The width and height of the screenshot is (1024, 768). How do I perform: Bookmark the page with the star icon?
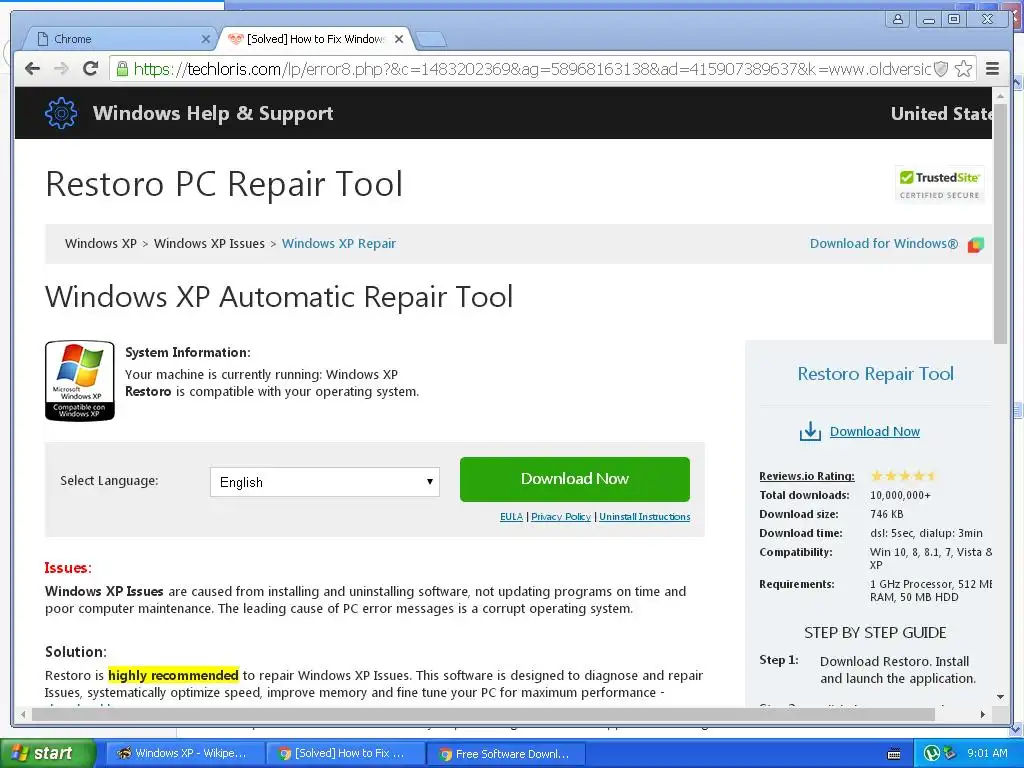pyautogui.click(x=963, y=69)
